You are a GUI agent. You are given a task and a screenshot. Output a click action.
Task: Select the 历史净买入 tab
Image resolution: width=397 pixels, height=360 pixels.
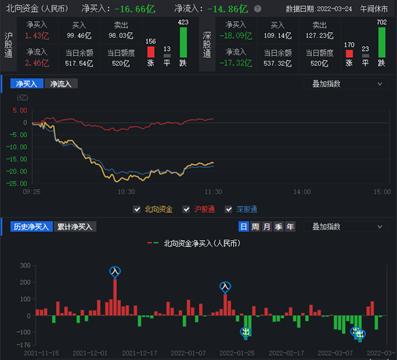click(31, 227)
